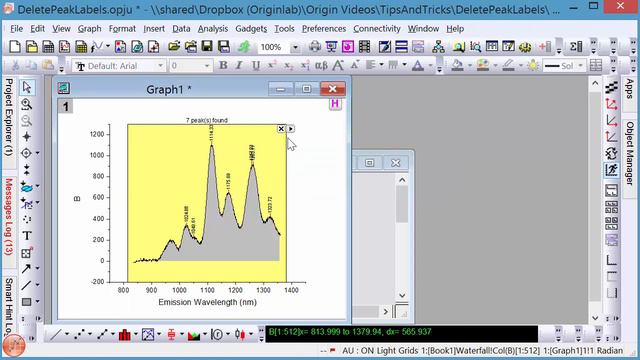640x360 pixels.
Task: Open the Slide Show of Graphs icon
Action: tap(331, 47)
